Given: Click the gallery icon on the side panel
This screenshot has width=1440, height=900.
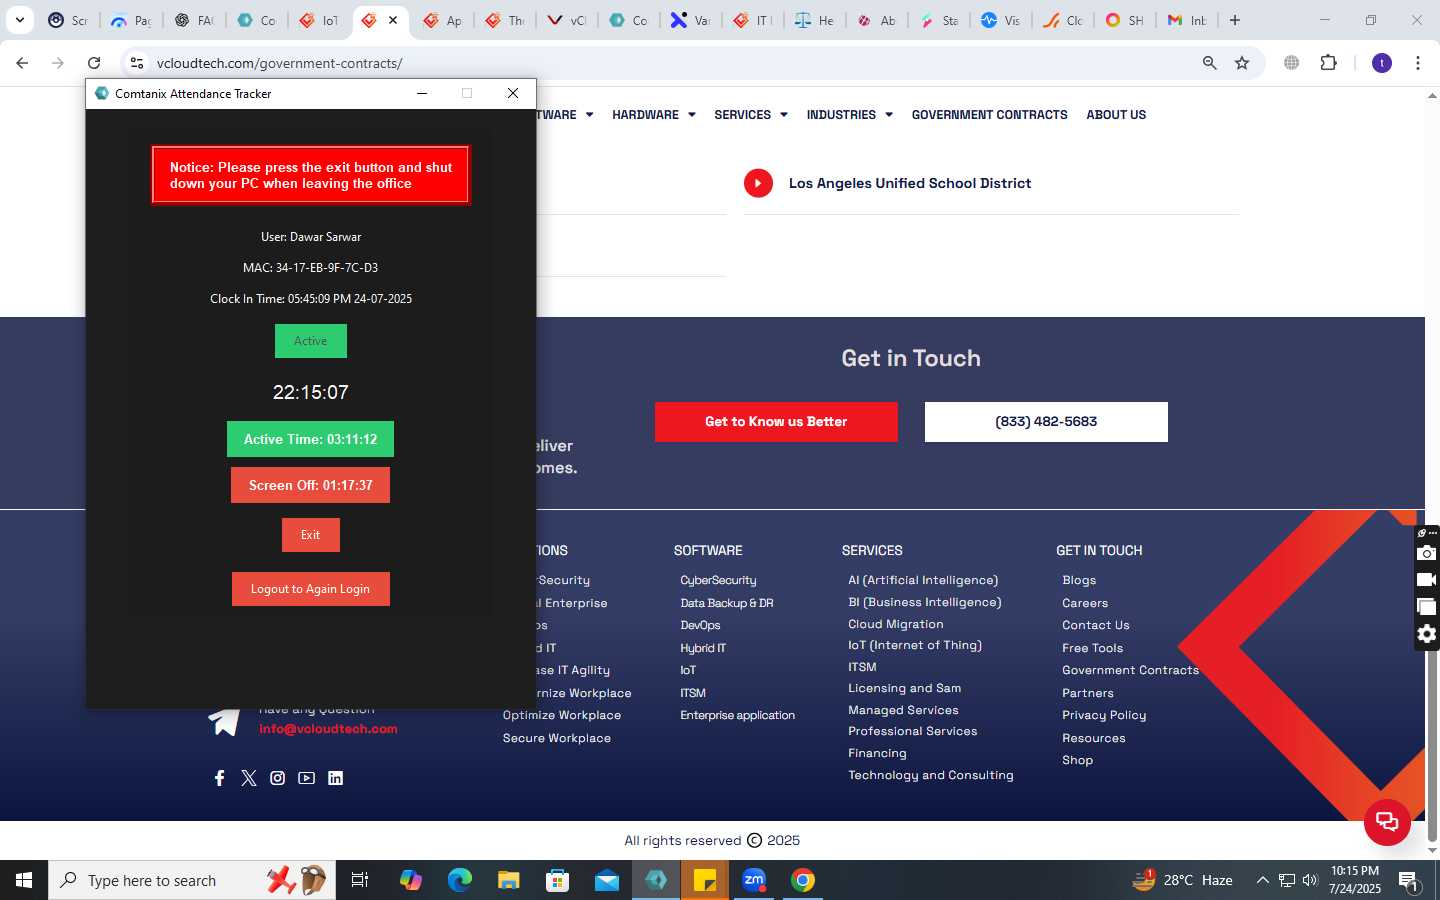Looking at the screenshot, I should (x=1427, y=607).
